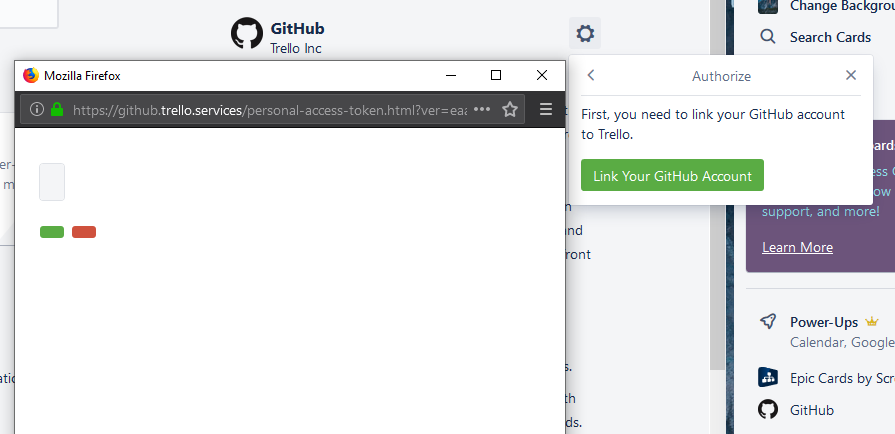Click the green button in popup window
Viewport: 895px width, 434px height.
[x=52, y=232]
